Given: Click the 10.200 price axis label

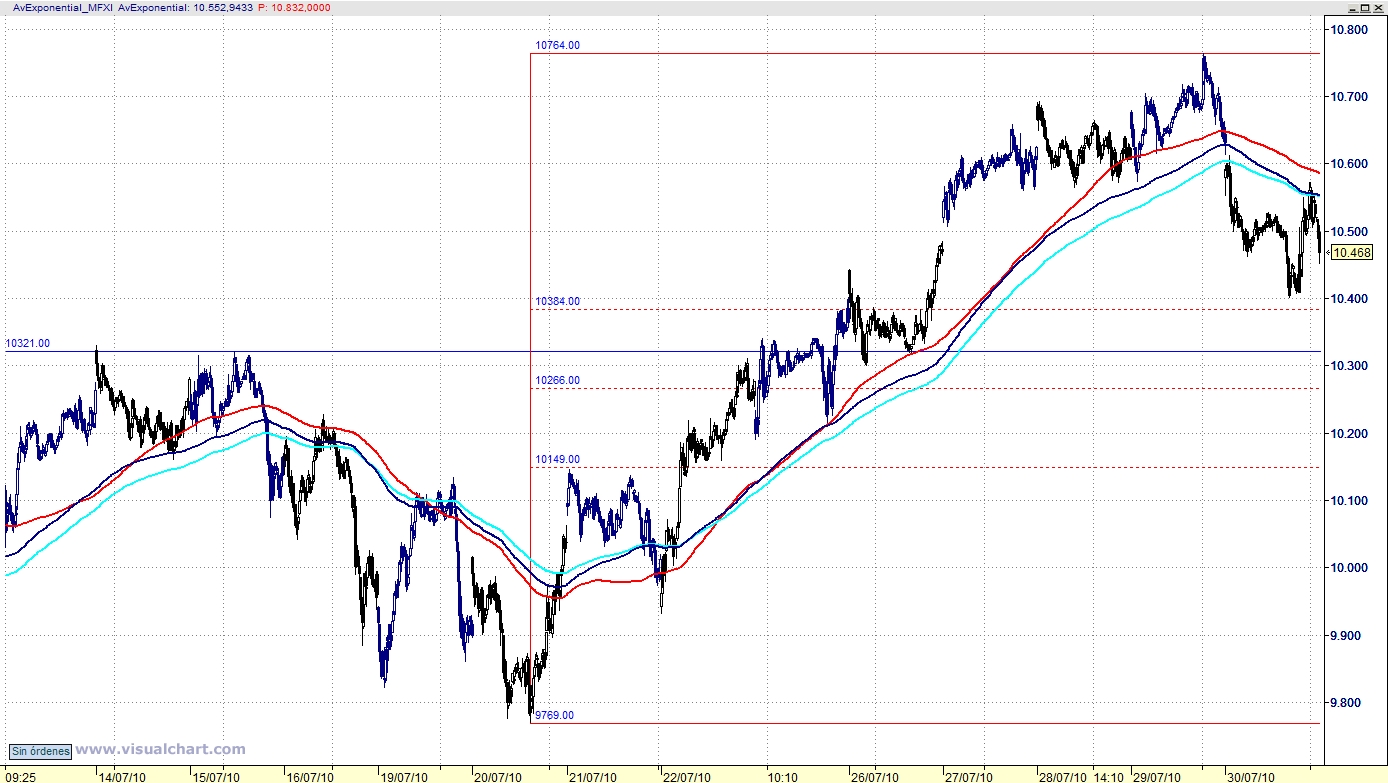Looking at the screenshot, I should (1347, 434).
